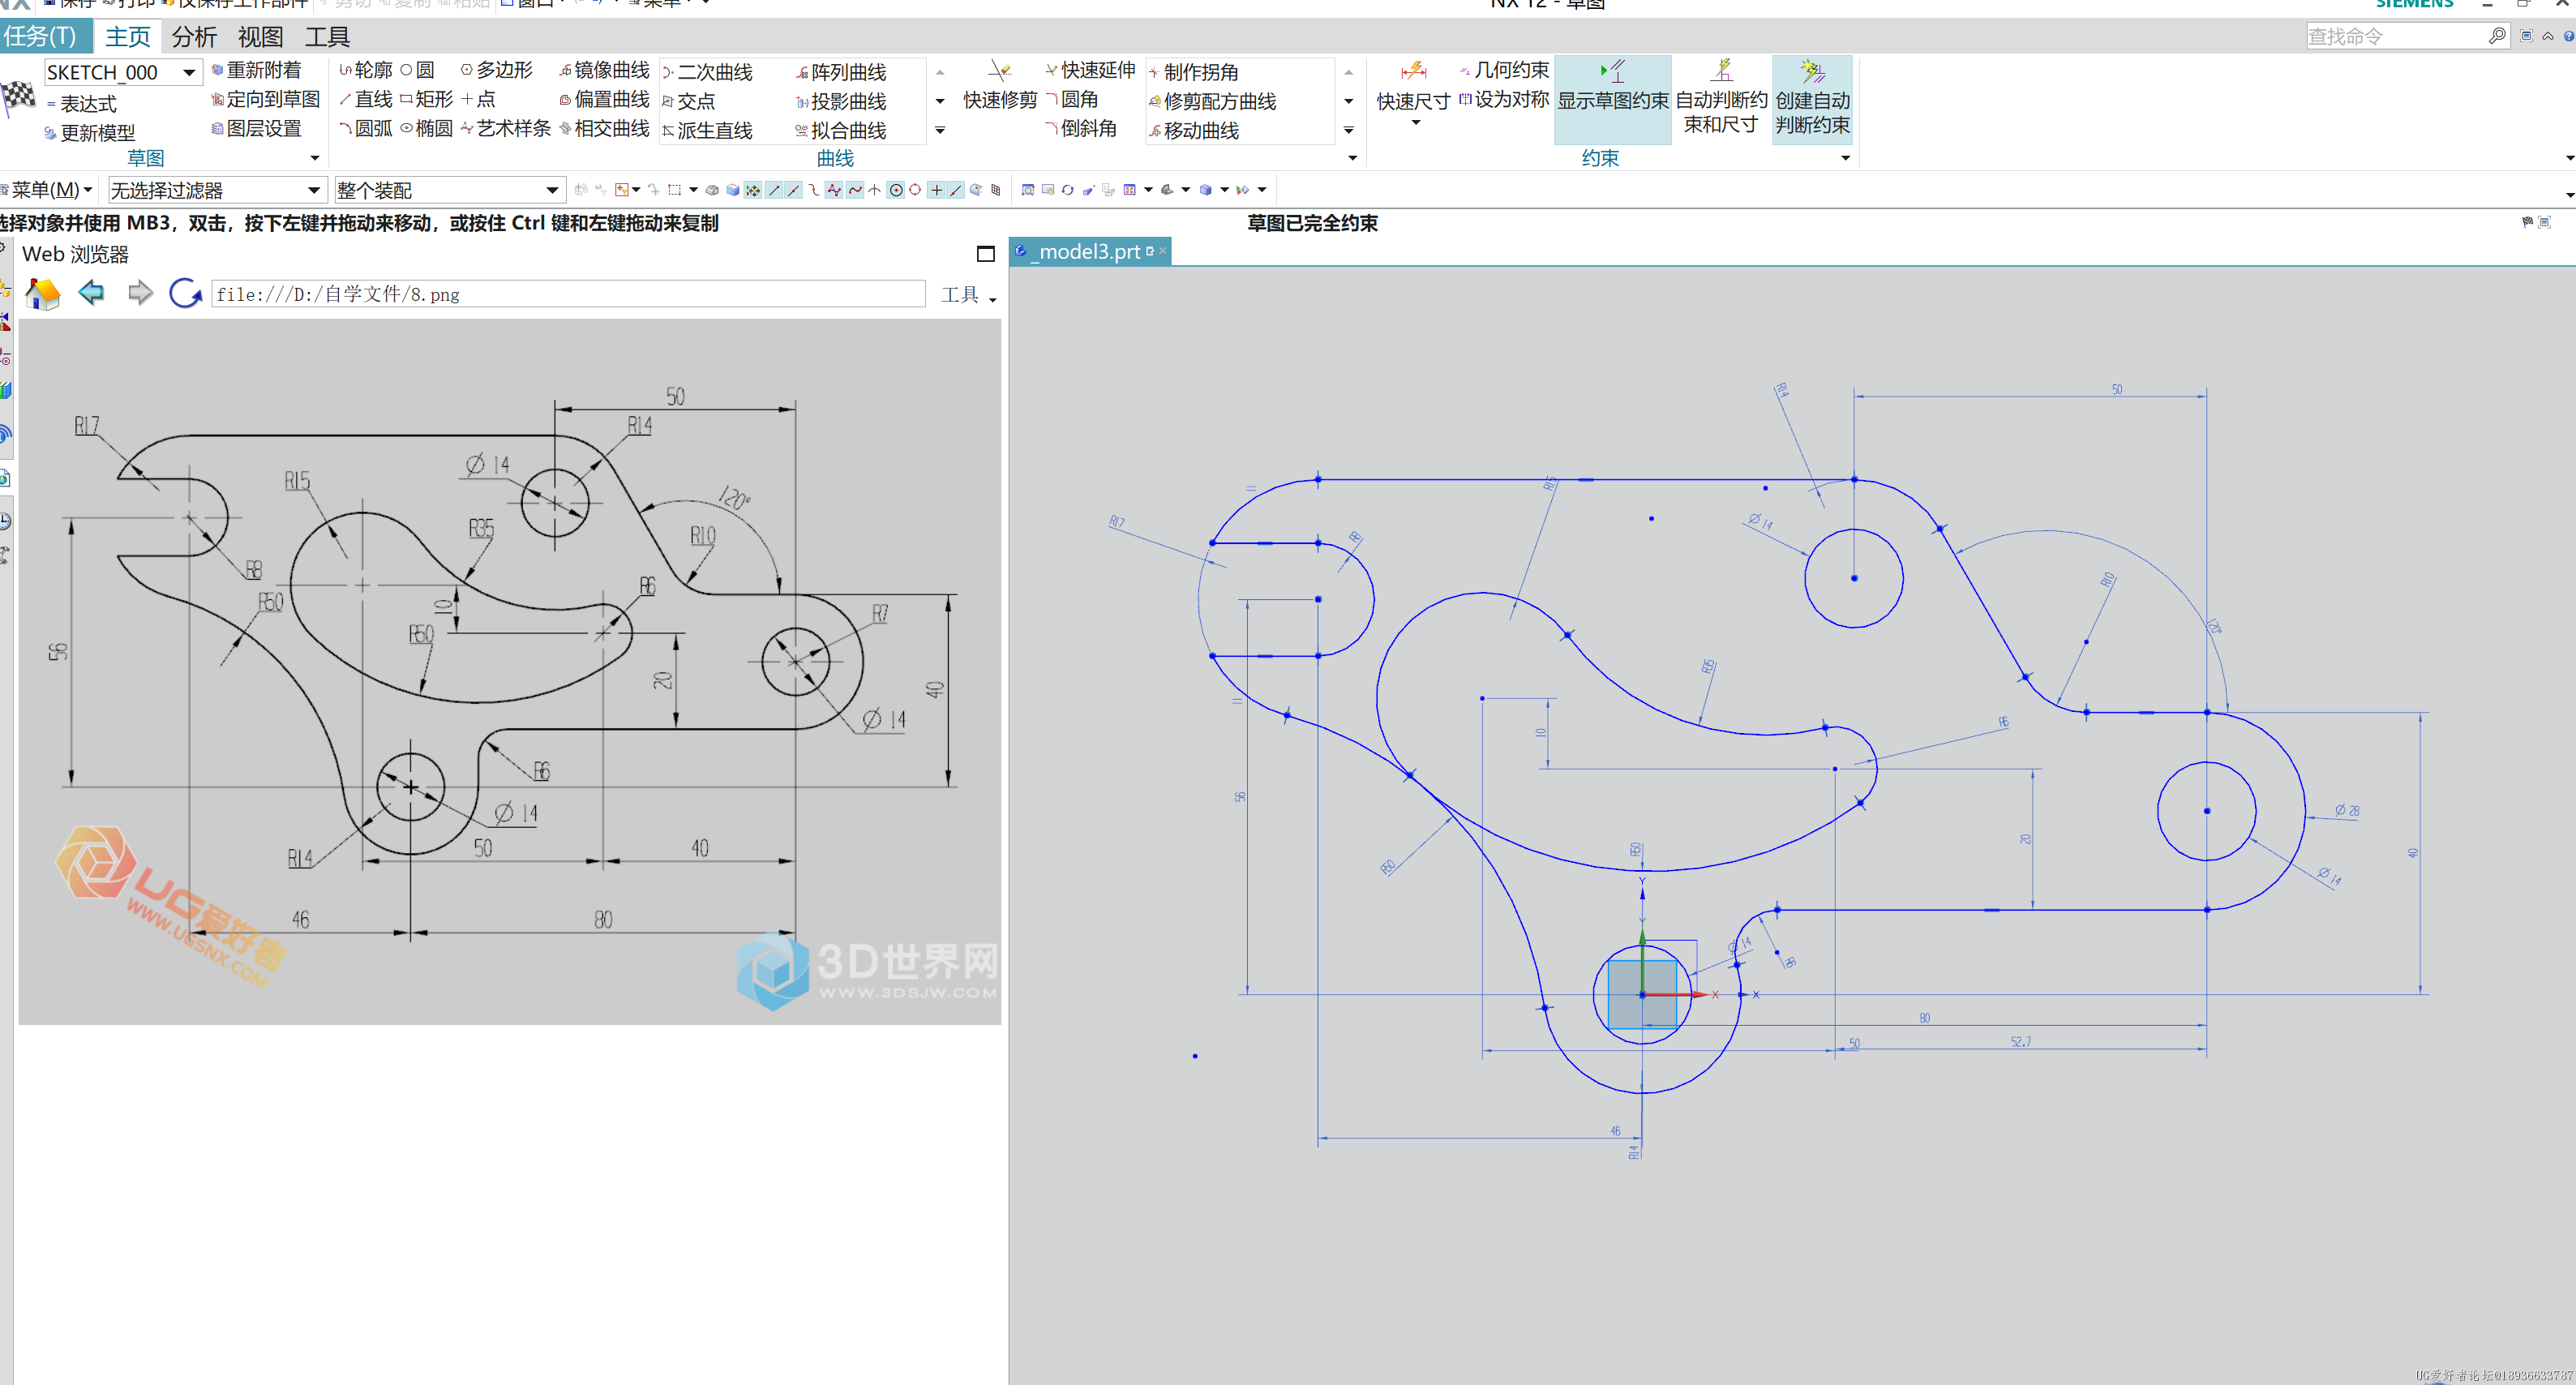Click 圆角 (Fillet) tool
This screenshot has height=1385, width=2576.
(1072, 99)
